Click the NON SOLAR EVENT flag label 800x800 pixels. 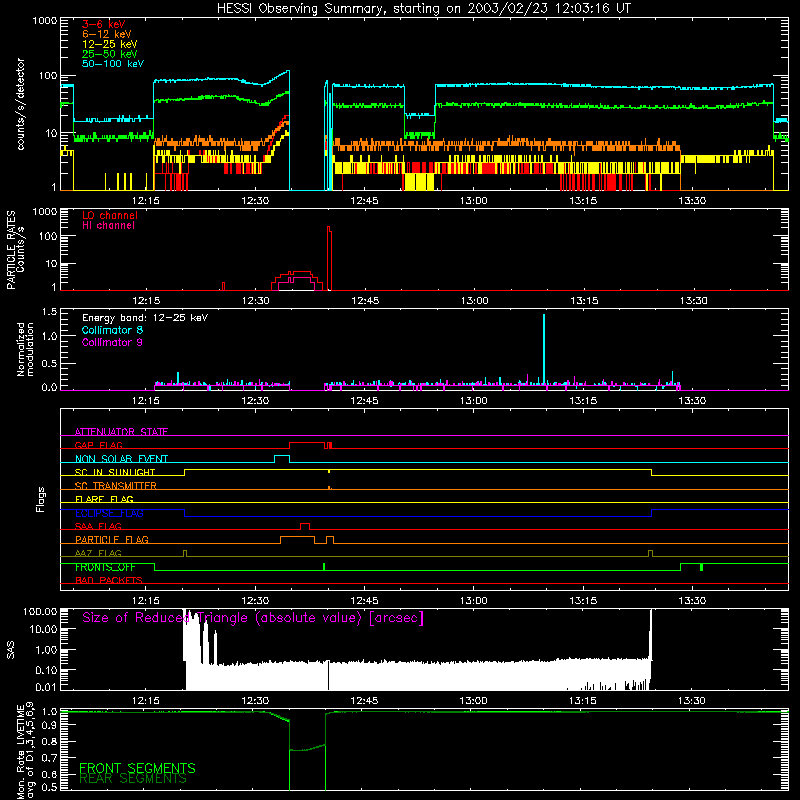121,459
